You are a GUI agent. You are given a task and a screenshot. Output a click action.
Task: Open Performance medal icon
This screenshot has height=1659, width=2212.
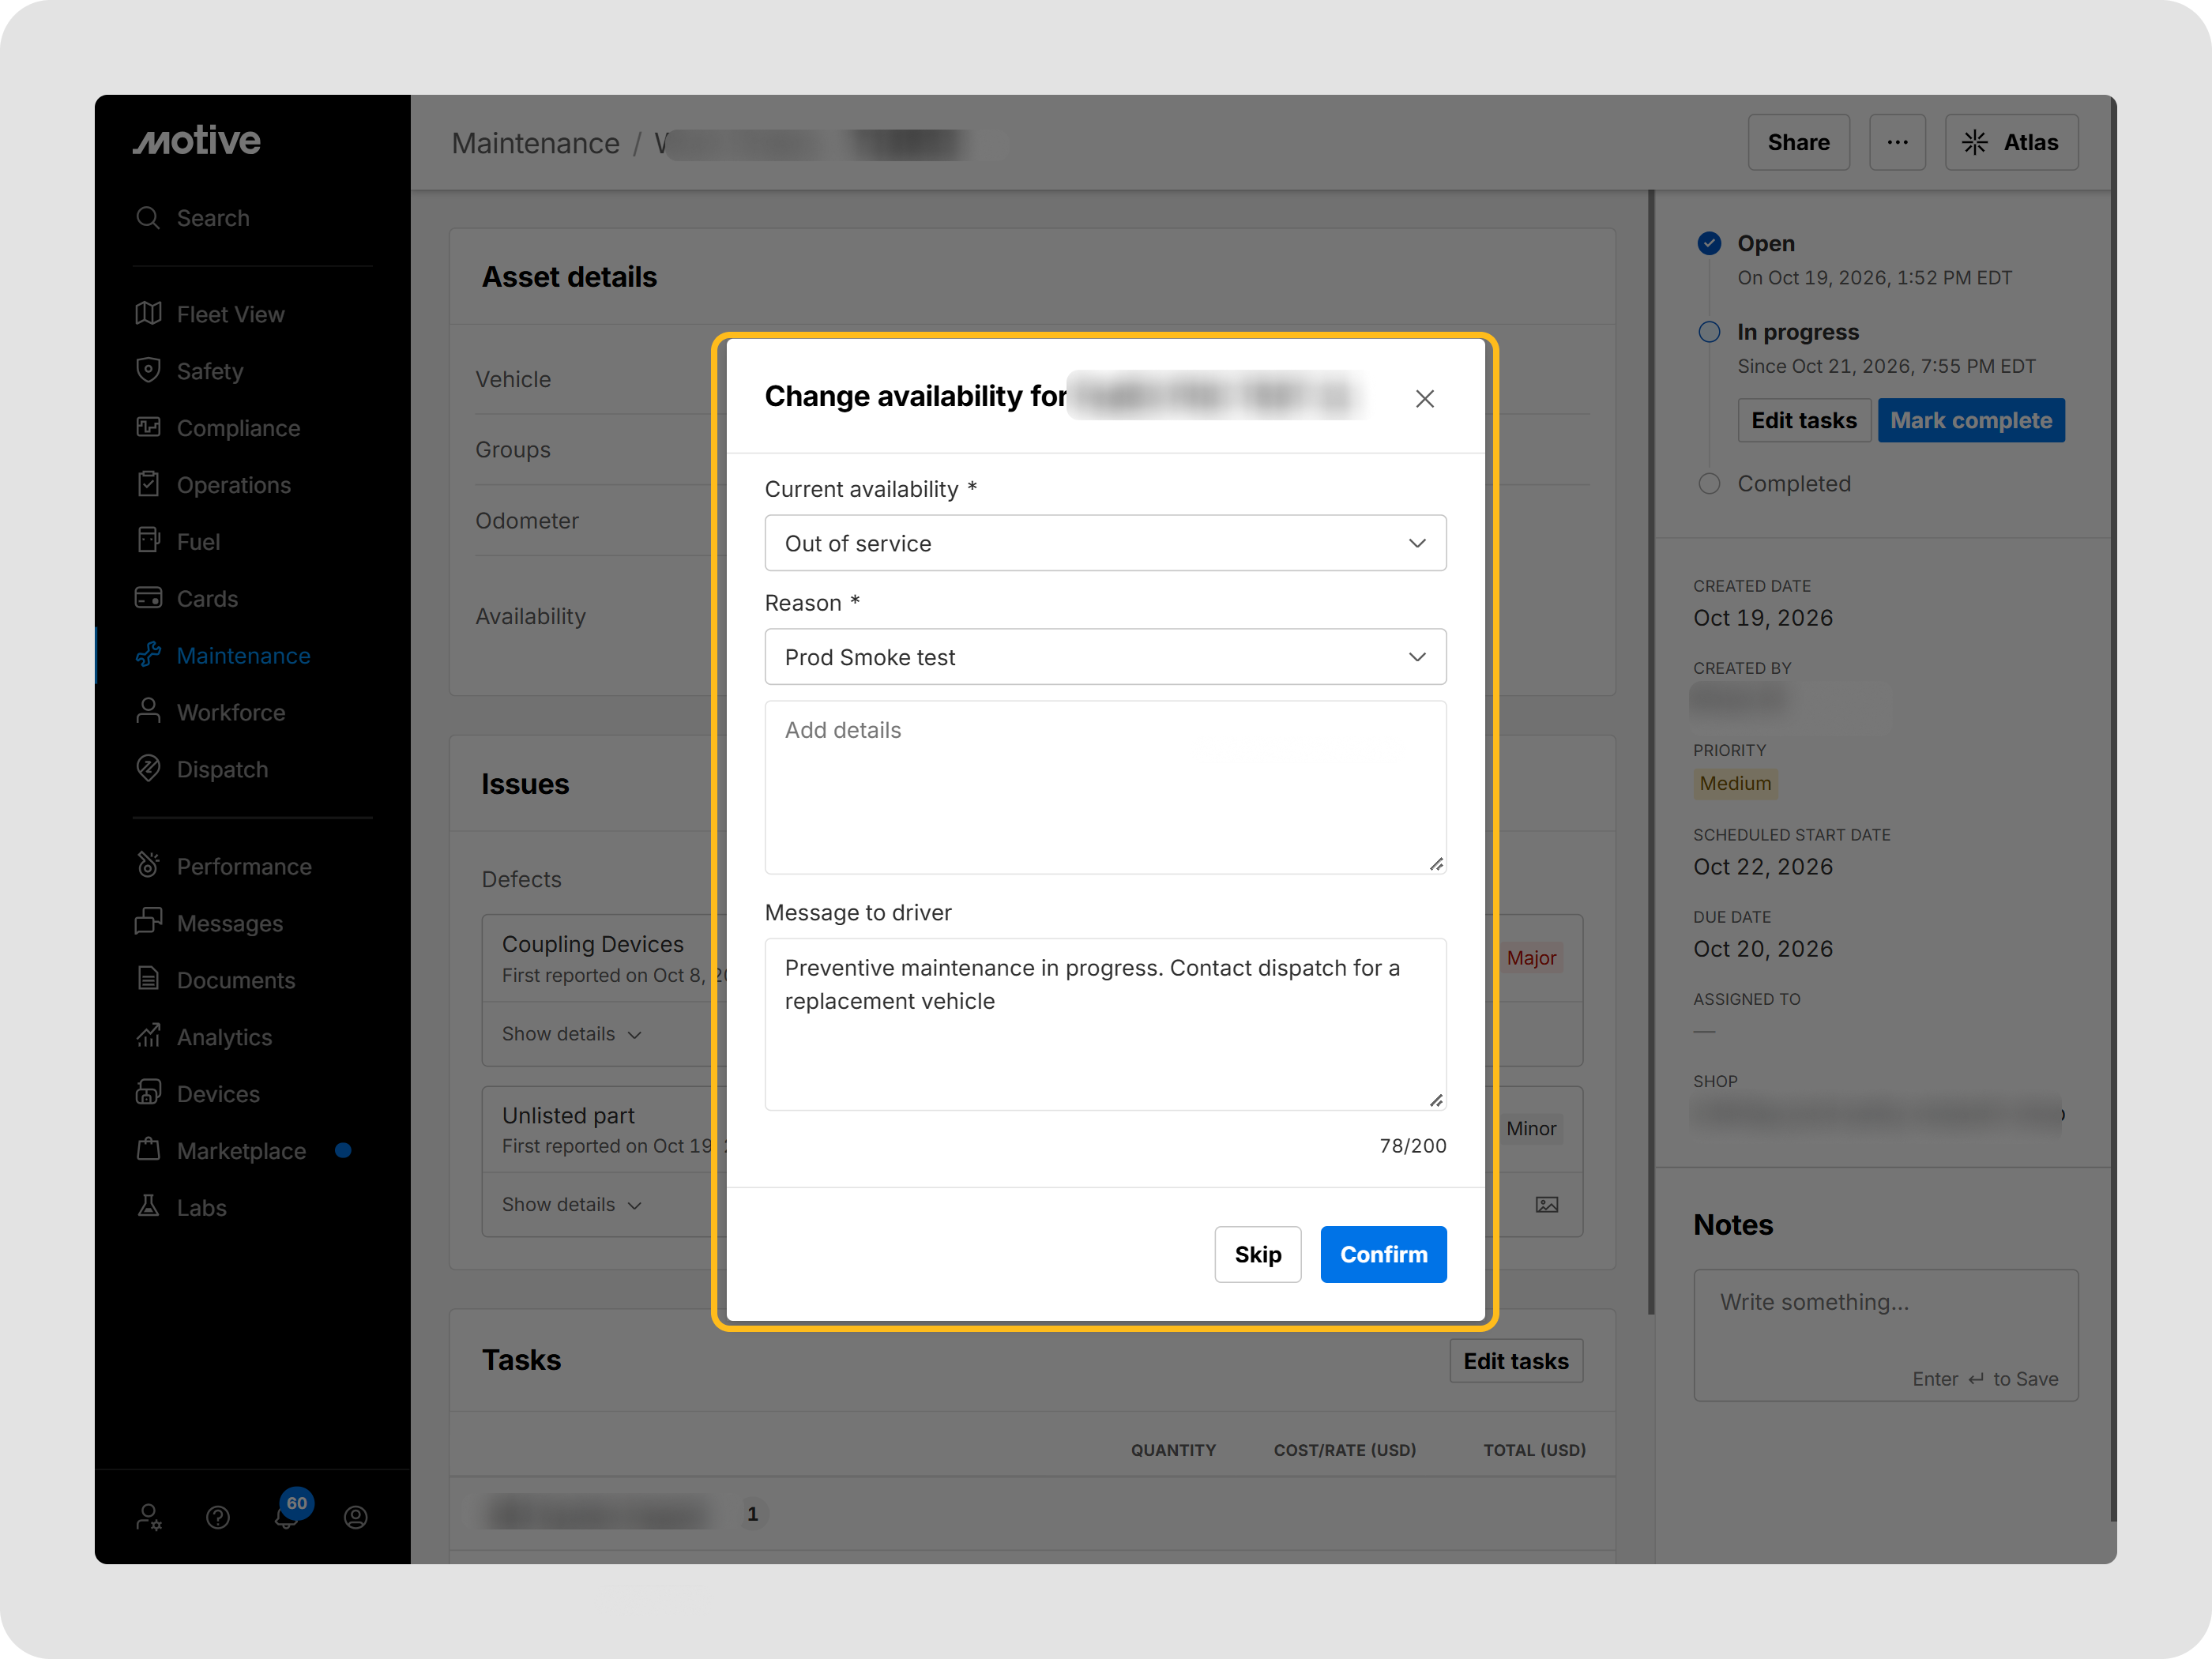coord(148,866)
